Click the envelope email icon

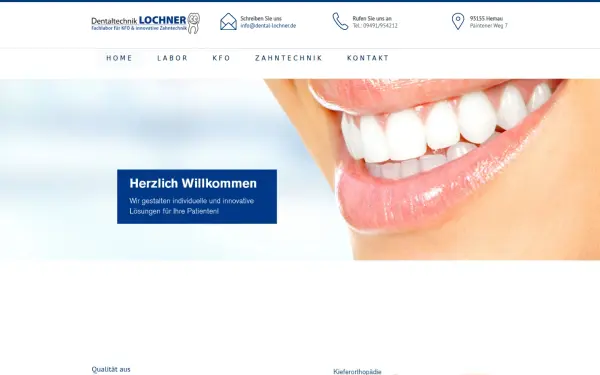(228, 22)
